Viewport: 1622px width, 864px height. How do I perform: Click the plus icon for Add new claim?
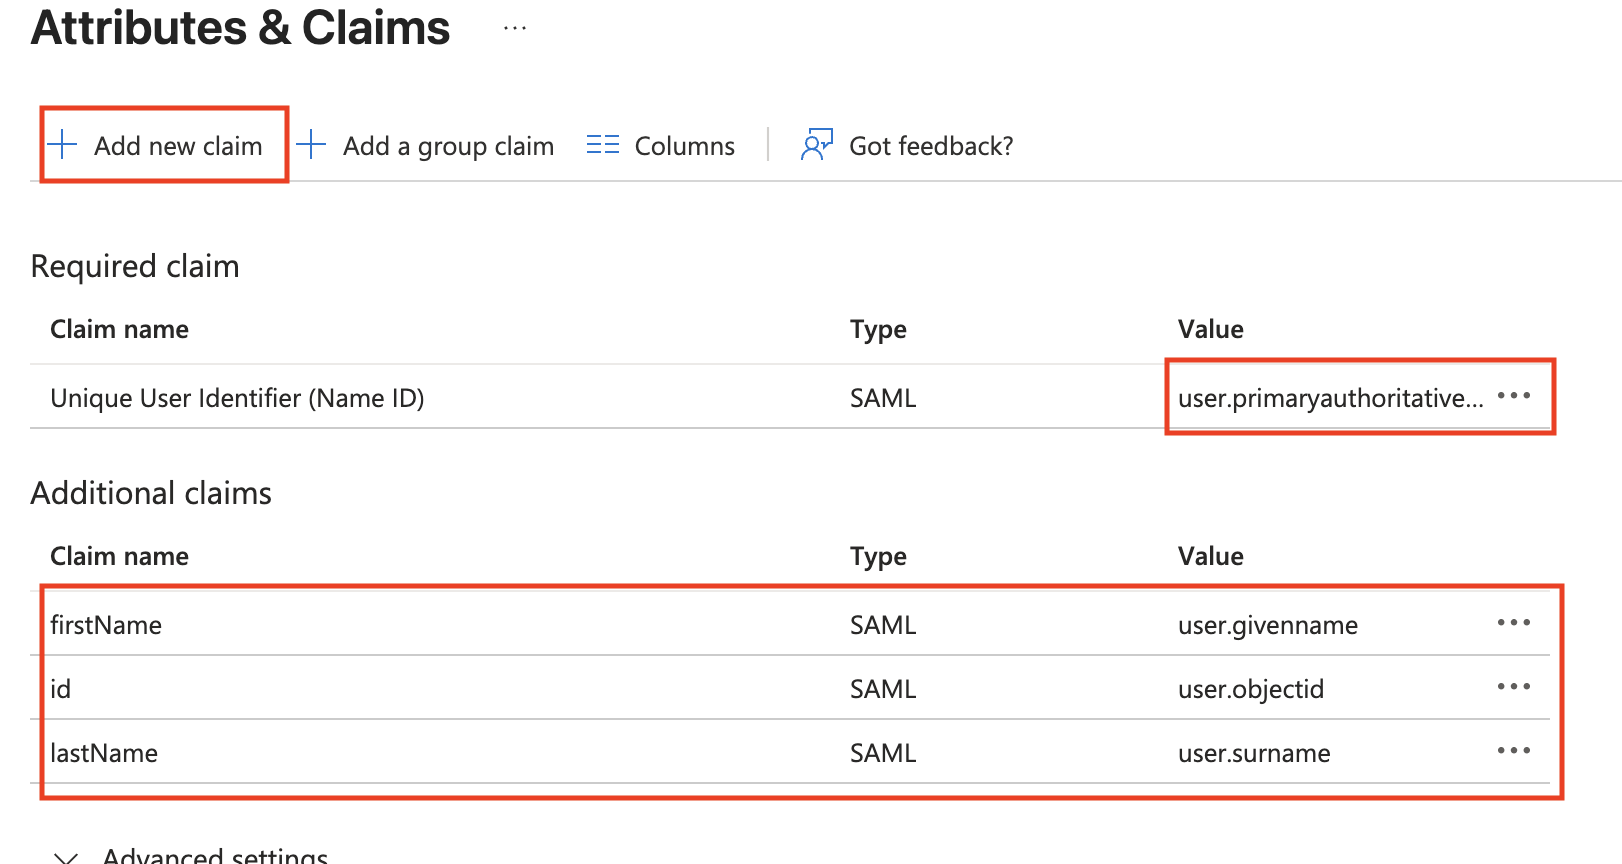(x=62, y=145)
